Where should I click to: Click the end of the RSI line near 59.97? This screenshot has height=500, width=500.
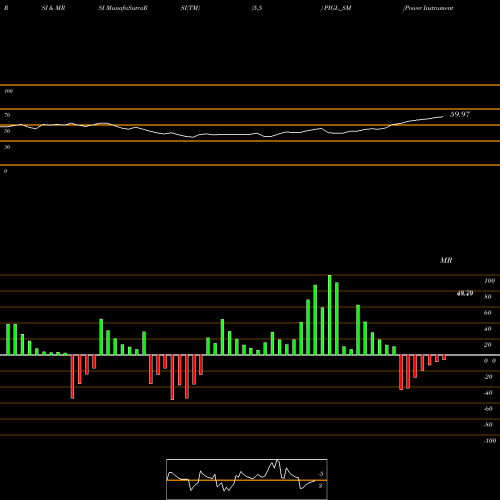pos(443,117)
